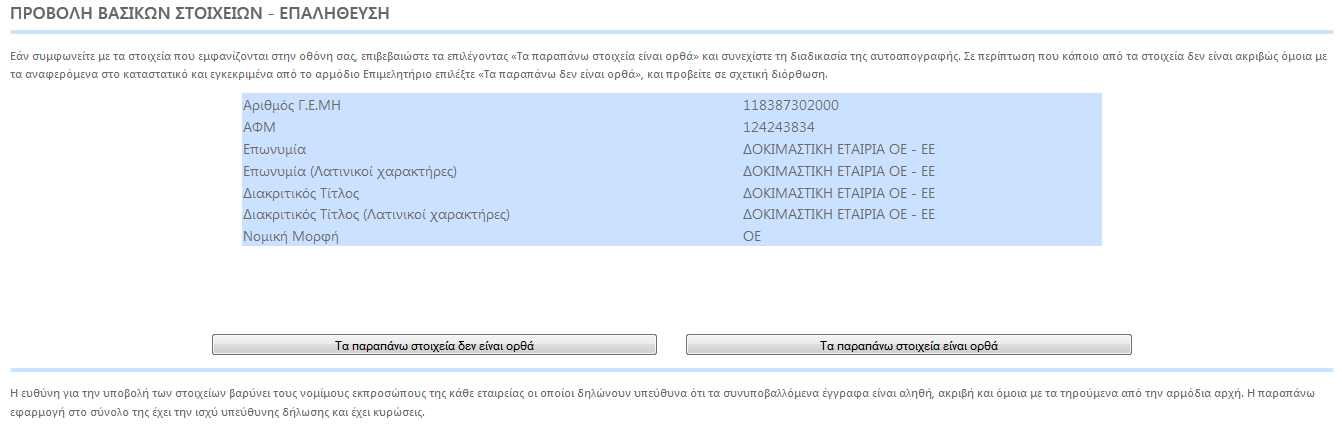Click the 'Νομική Μορφή' field label
This screenshot has width=1342, height=424.
[x=291, y=237]
